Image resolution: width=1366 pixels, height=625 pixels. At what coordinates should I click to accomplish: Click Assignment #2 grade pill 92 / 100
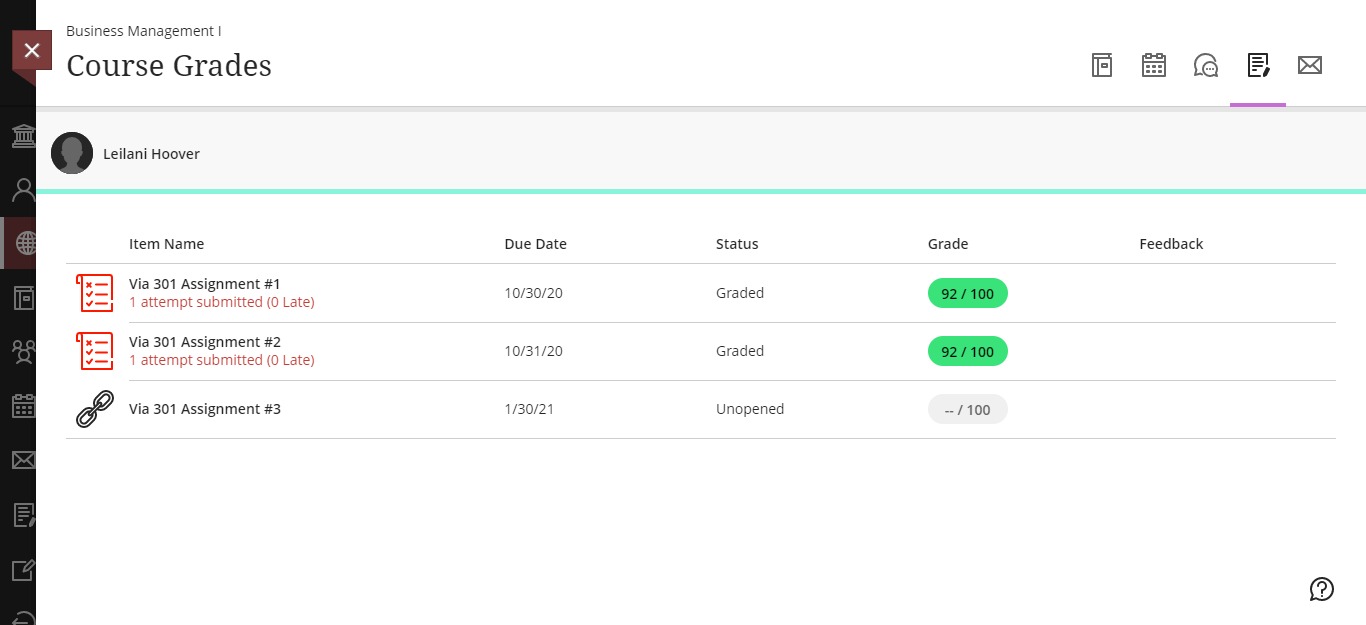point(967,351)
